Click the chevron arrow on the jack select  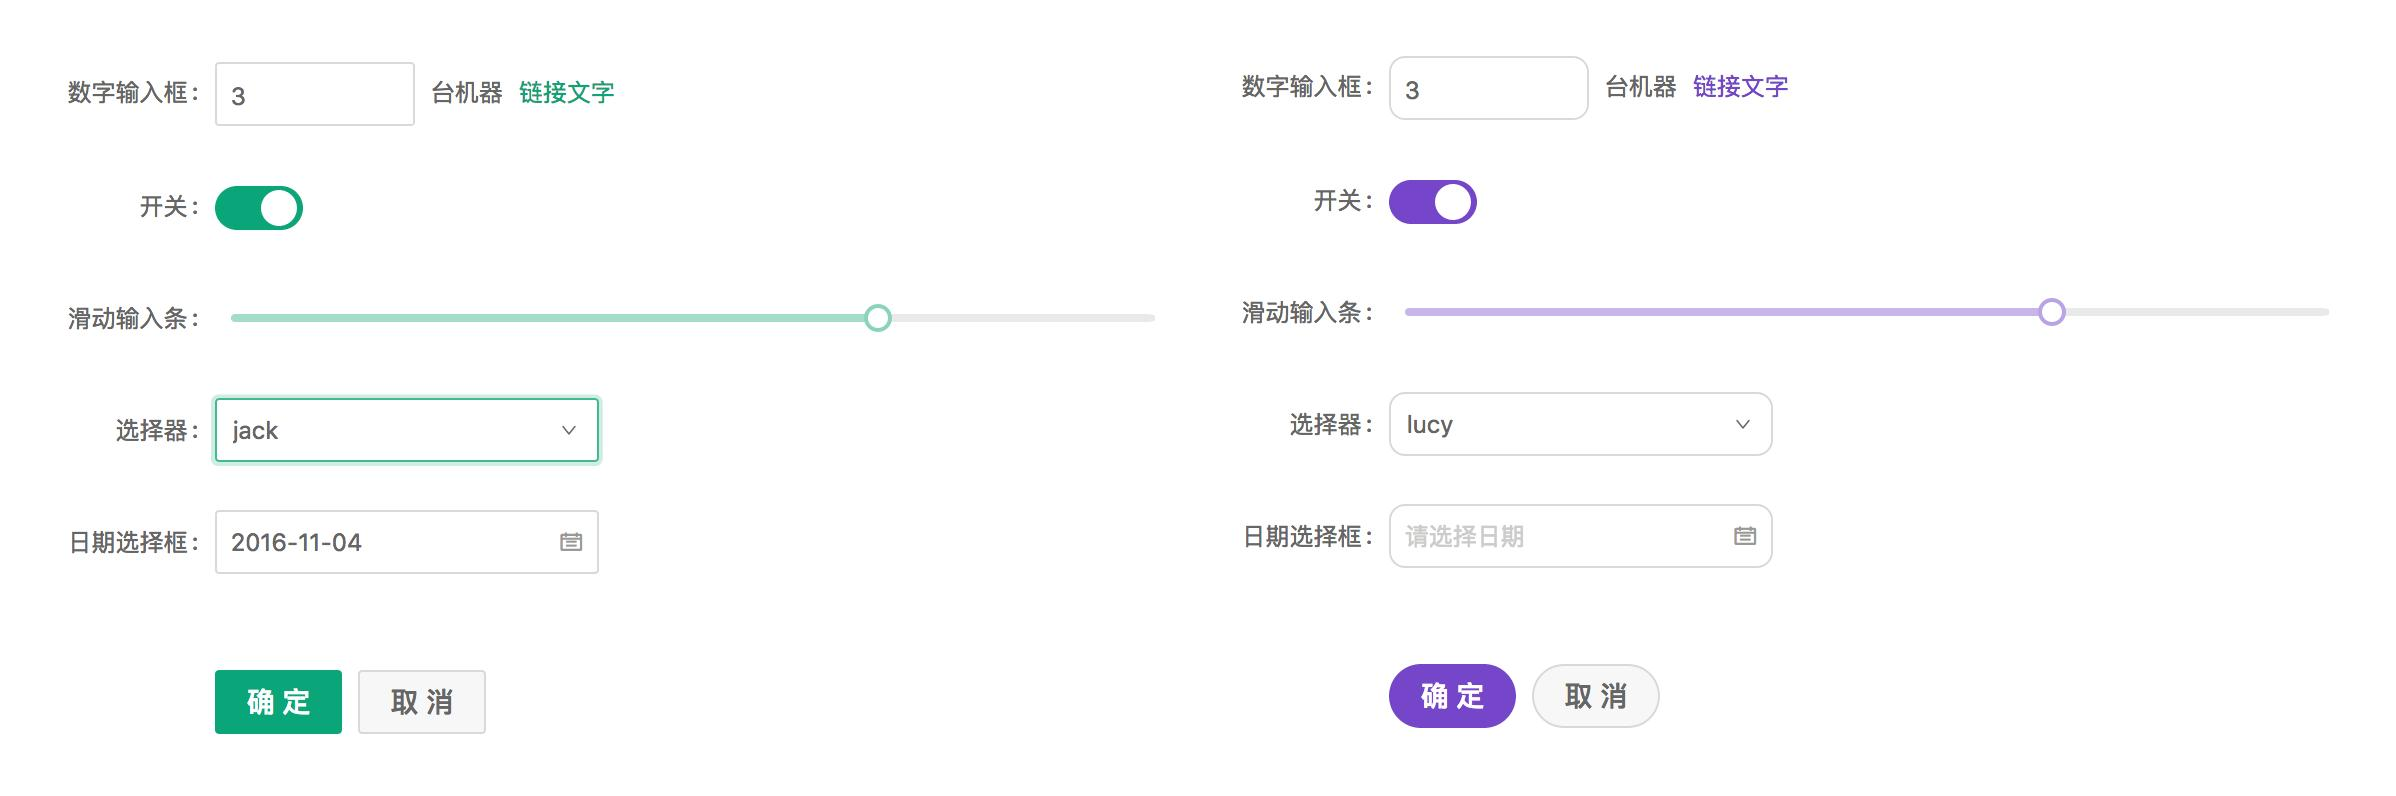pos(570,430)
